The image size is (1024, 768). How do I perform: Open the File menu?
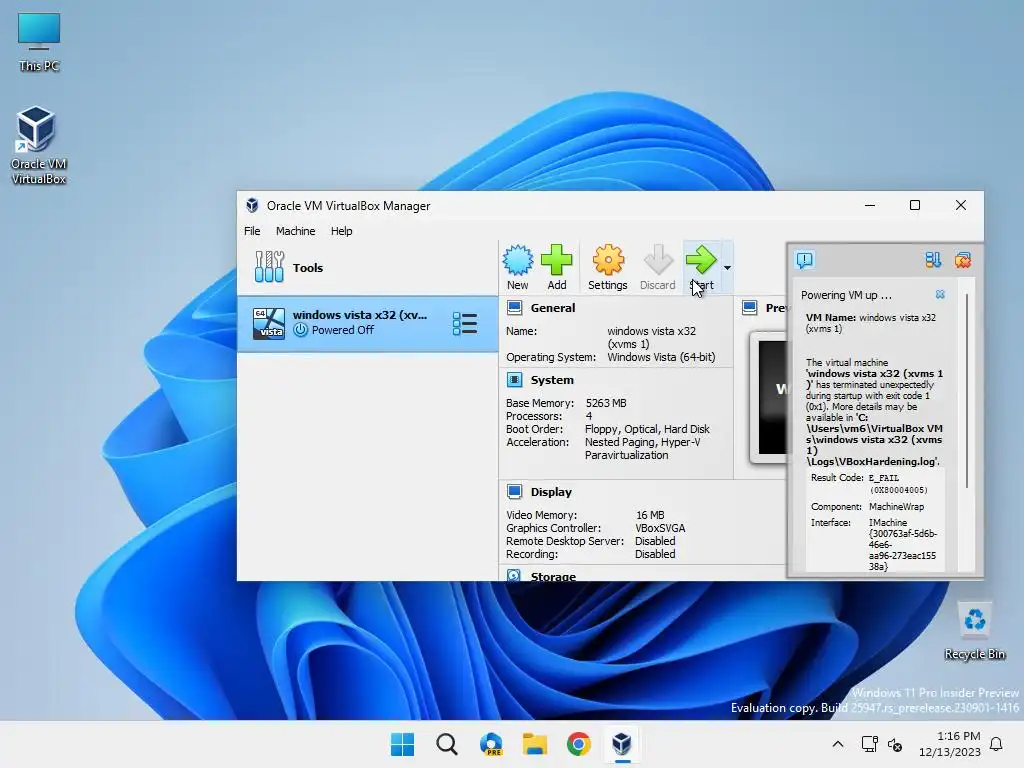click(x=252, y=231)
